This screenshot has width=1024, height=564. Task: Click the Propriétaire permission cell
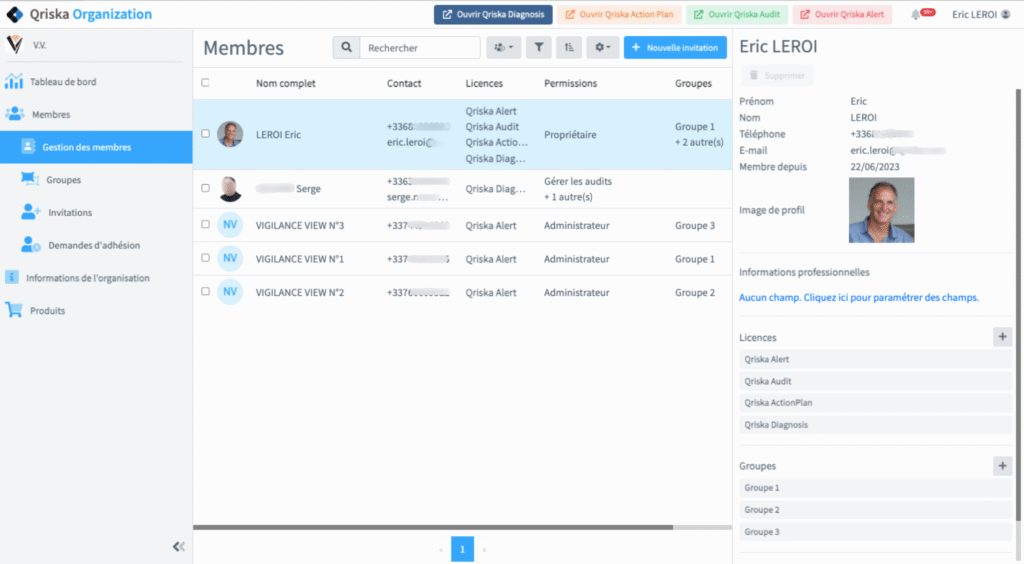(x=570, y=134)
